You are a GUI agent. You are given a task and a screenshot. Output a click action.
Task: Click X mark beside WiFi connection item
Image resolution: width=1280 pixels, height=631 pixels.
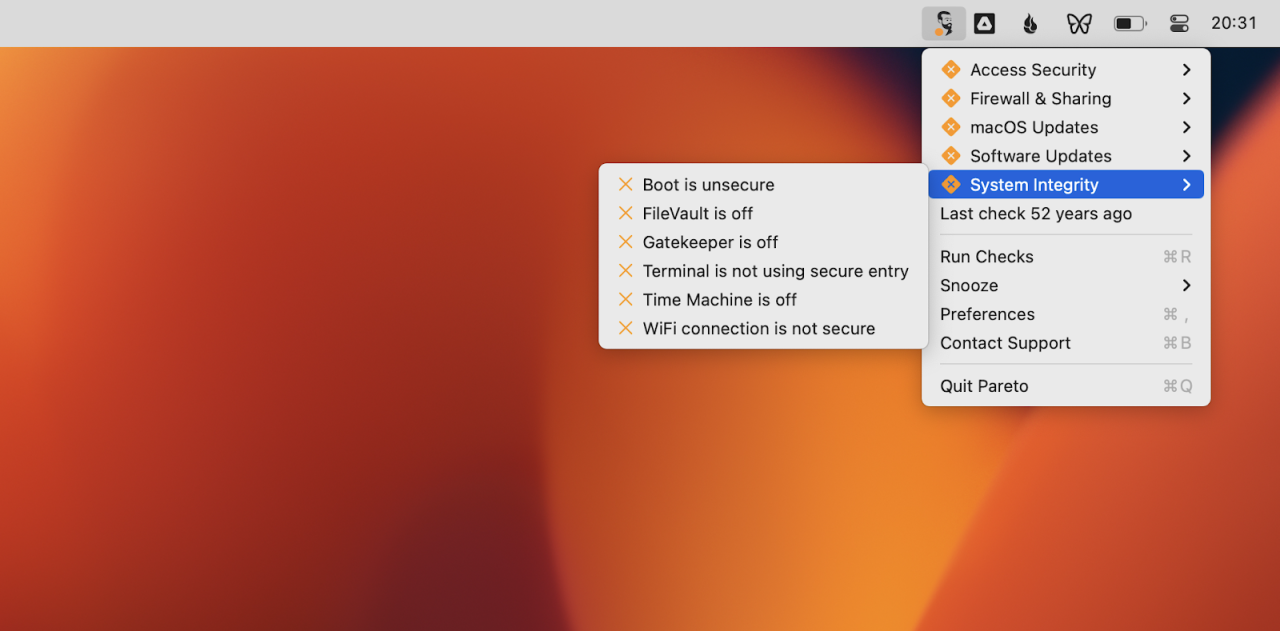pos(626,328)
